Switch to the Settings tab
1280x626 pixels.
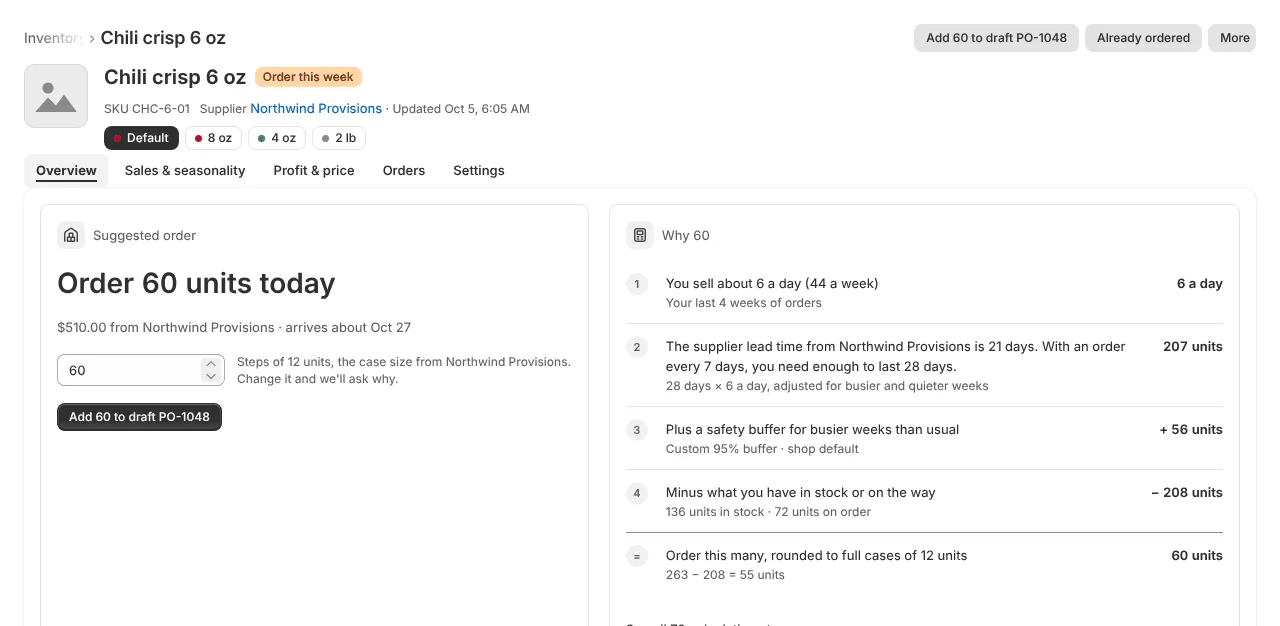(479, 171)
